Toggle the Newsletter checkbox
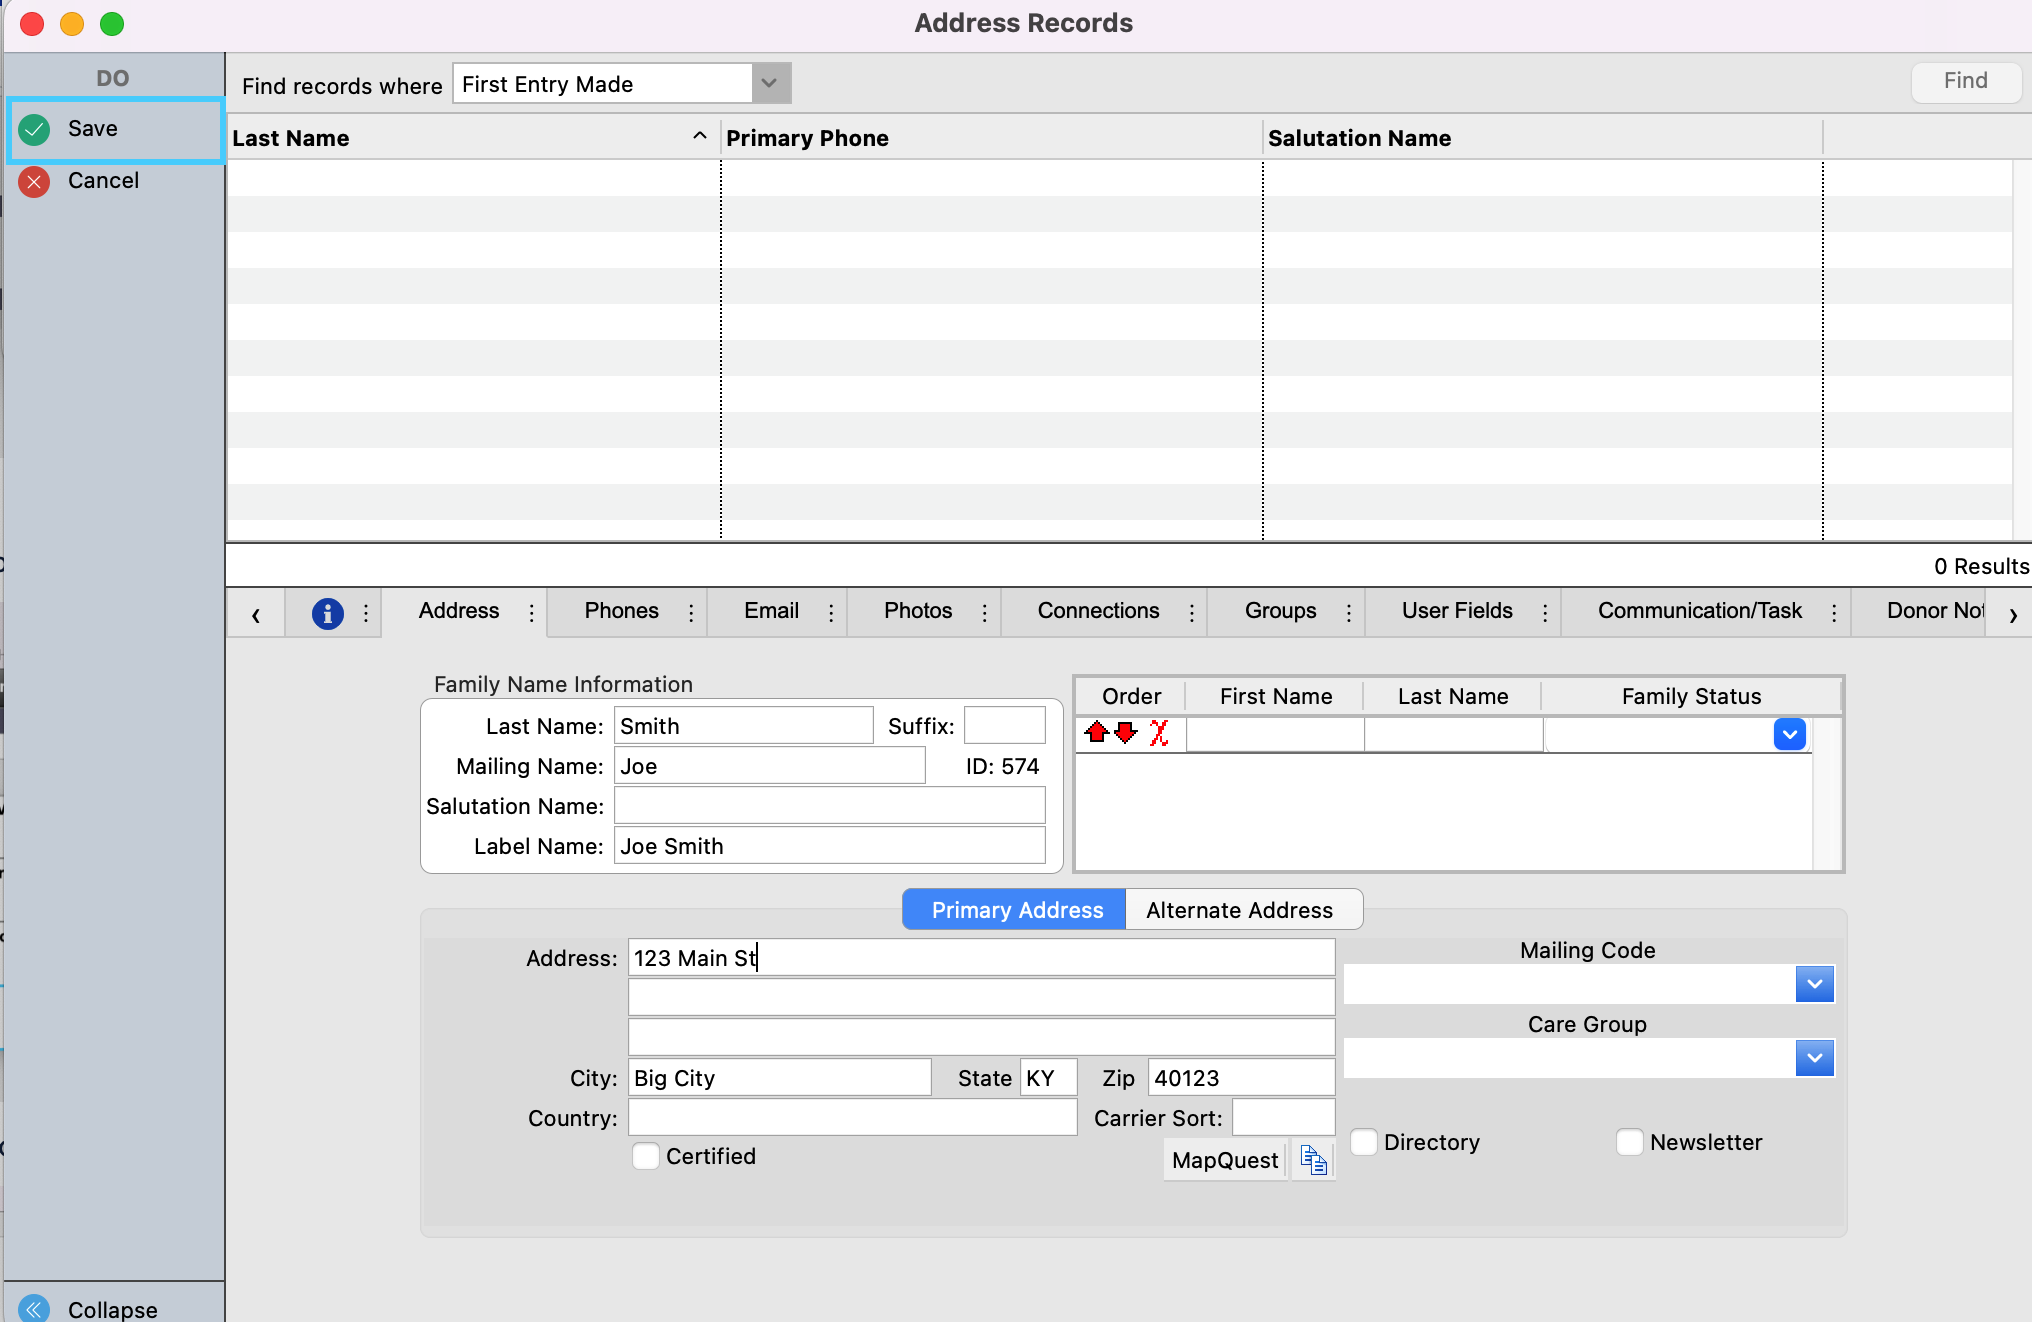2032x1322 pixels. (1630, 1142)
